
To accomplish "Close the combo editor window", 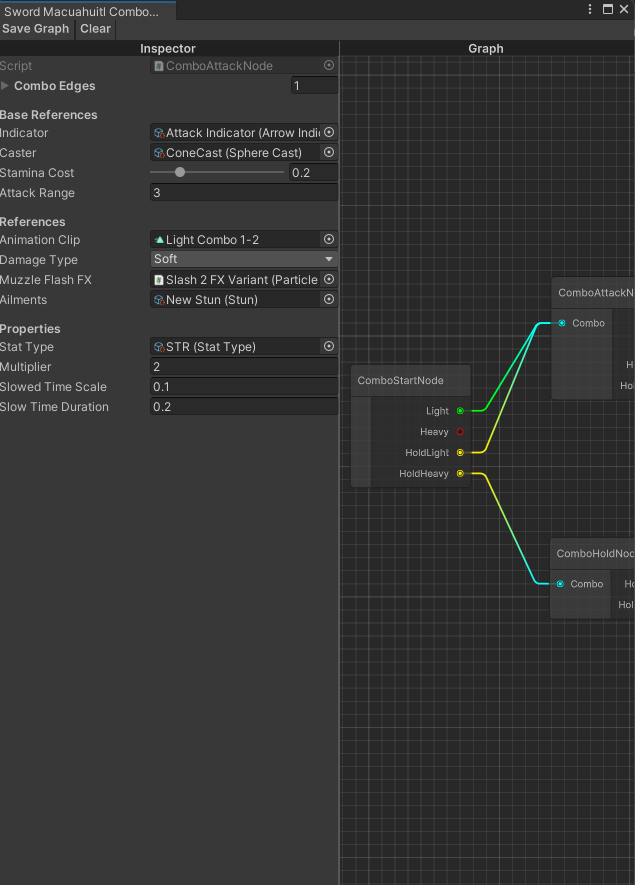I will coord(624,9).
